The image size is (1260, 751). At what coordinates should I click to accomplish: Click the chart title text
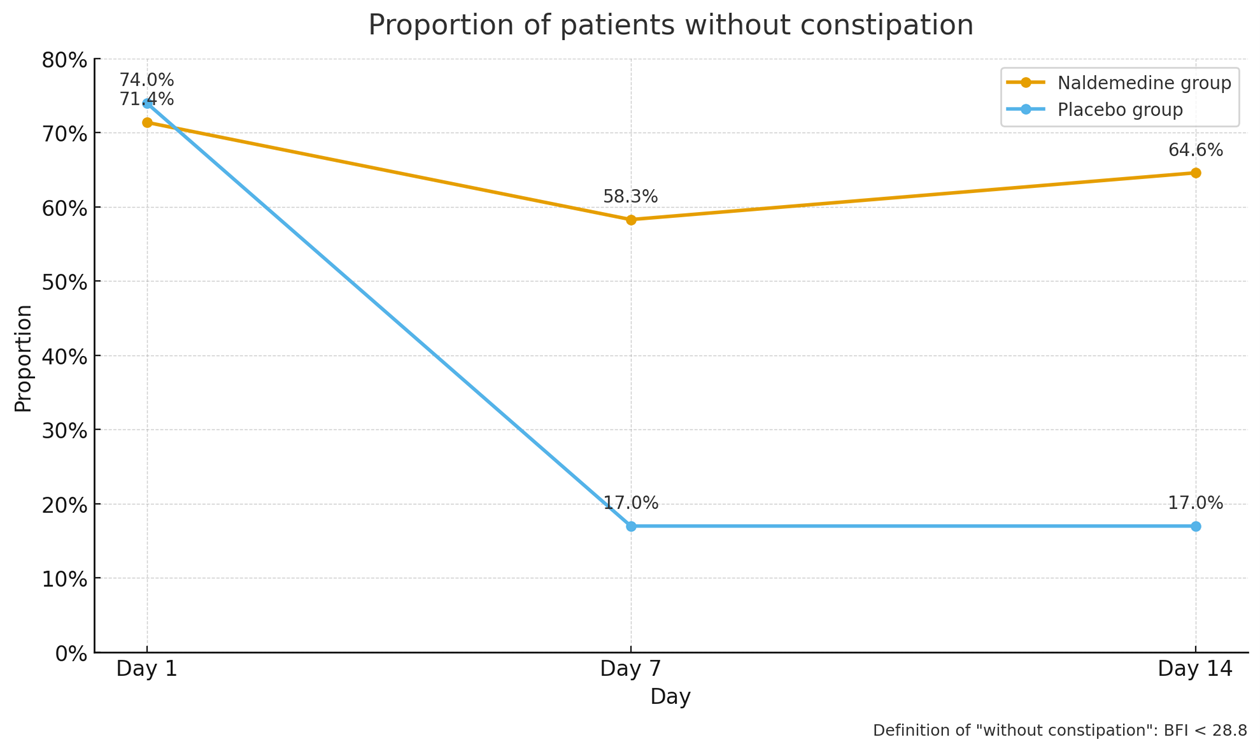click(670, 26)
